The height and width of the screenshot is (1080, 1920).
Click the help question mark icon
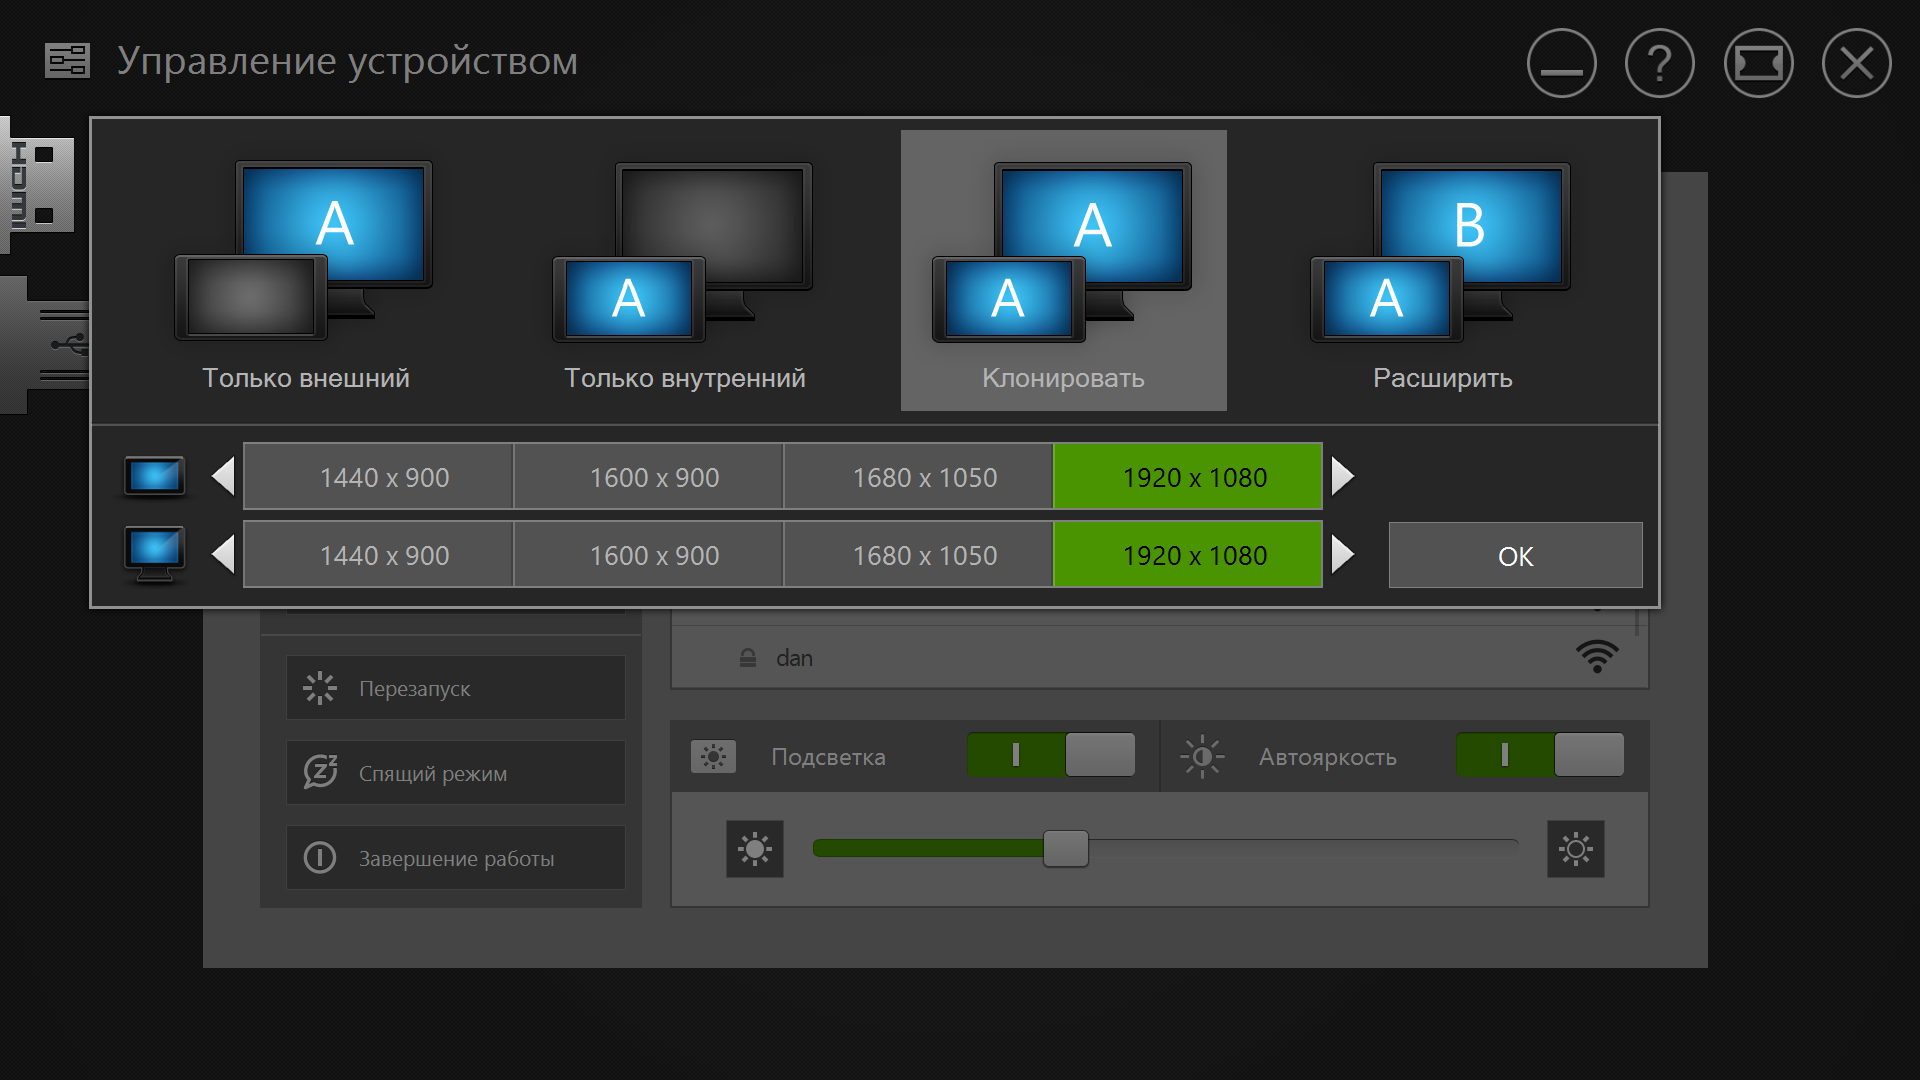(x=1659, y=63)
